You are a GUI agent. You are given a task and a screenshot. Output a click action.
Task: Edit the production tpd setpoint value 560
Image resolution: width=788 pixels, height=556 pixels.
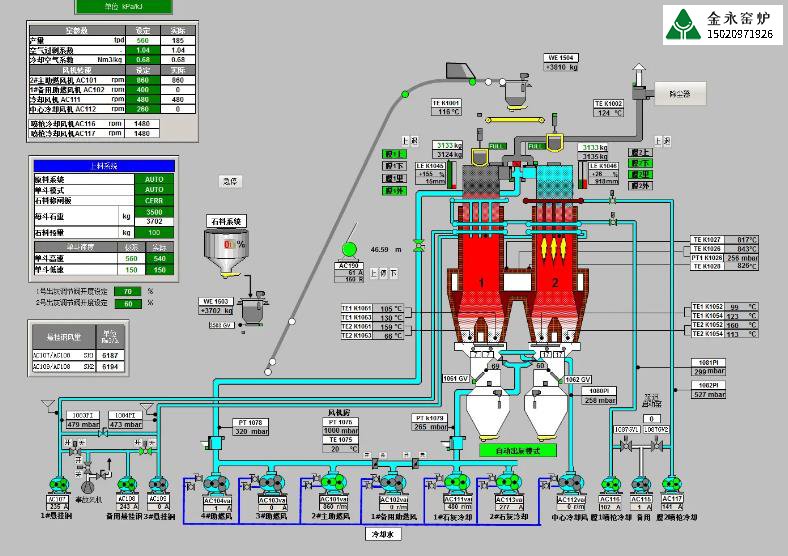142,40
